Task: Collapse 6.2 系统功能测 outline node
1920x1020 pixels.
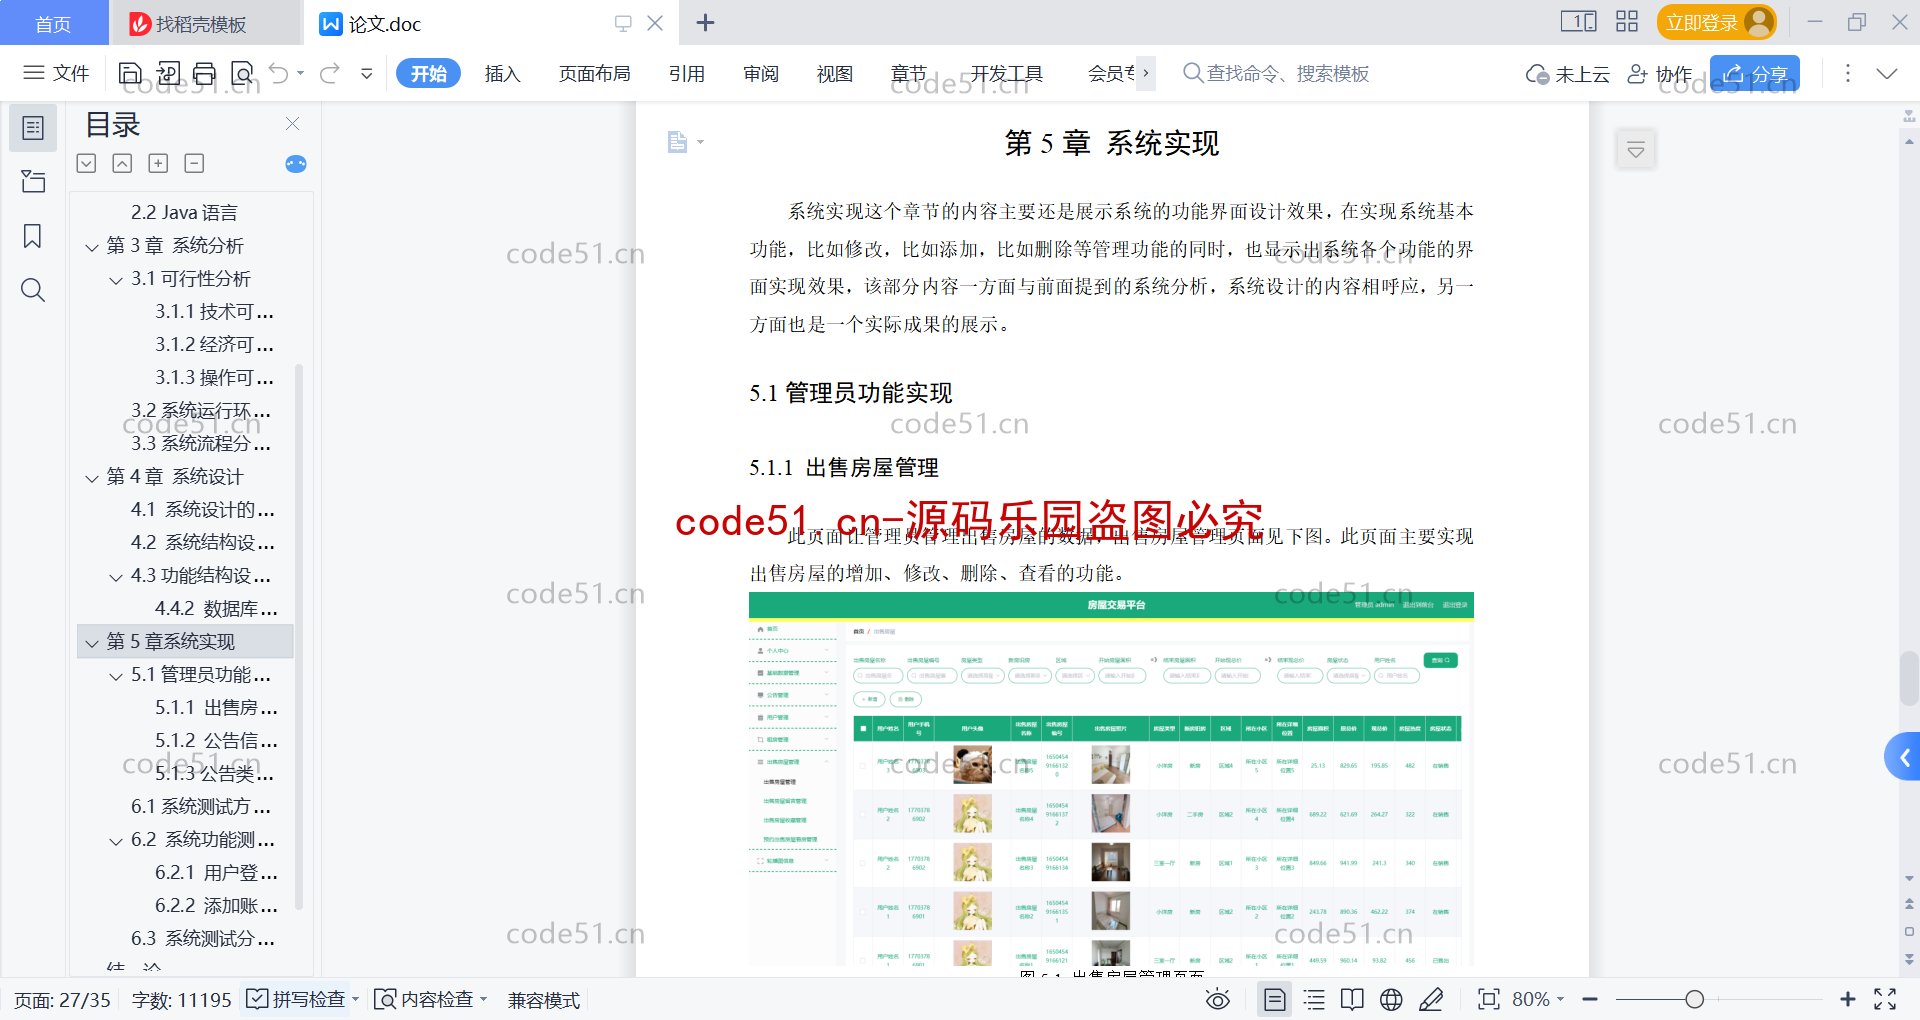Action: point(116,841)
